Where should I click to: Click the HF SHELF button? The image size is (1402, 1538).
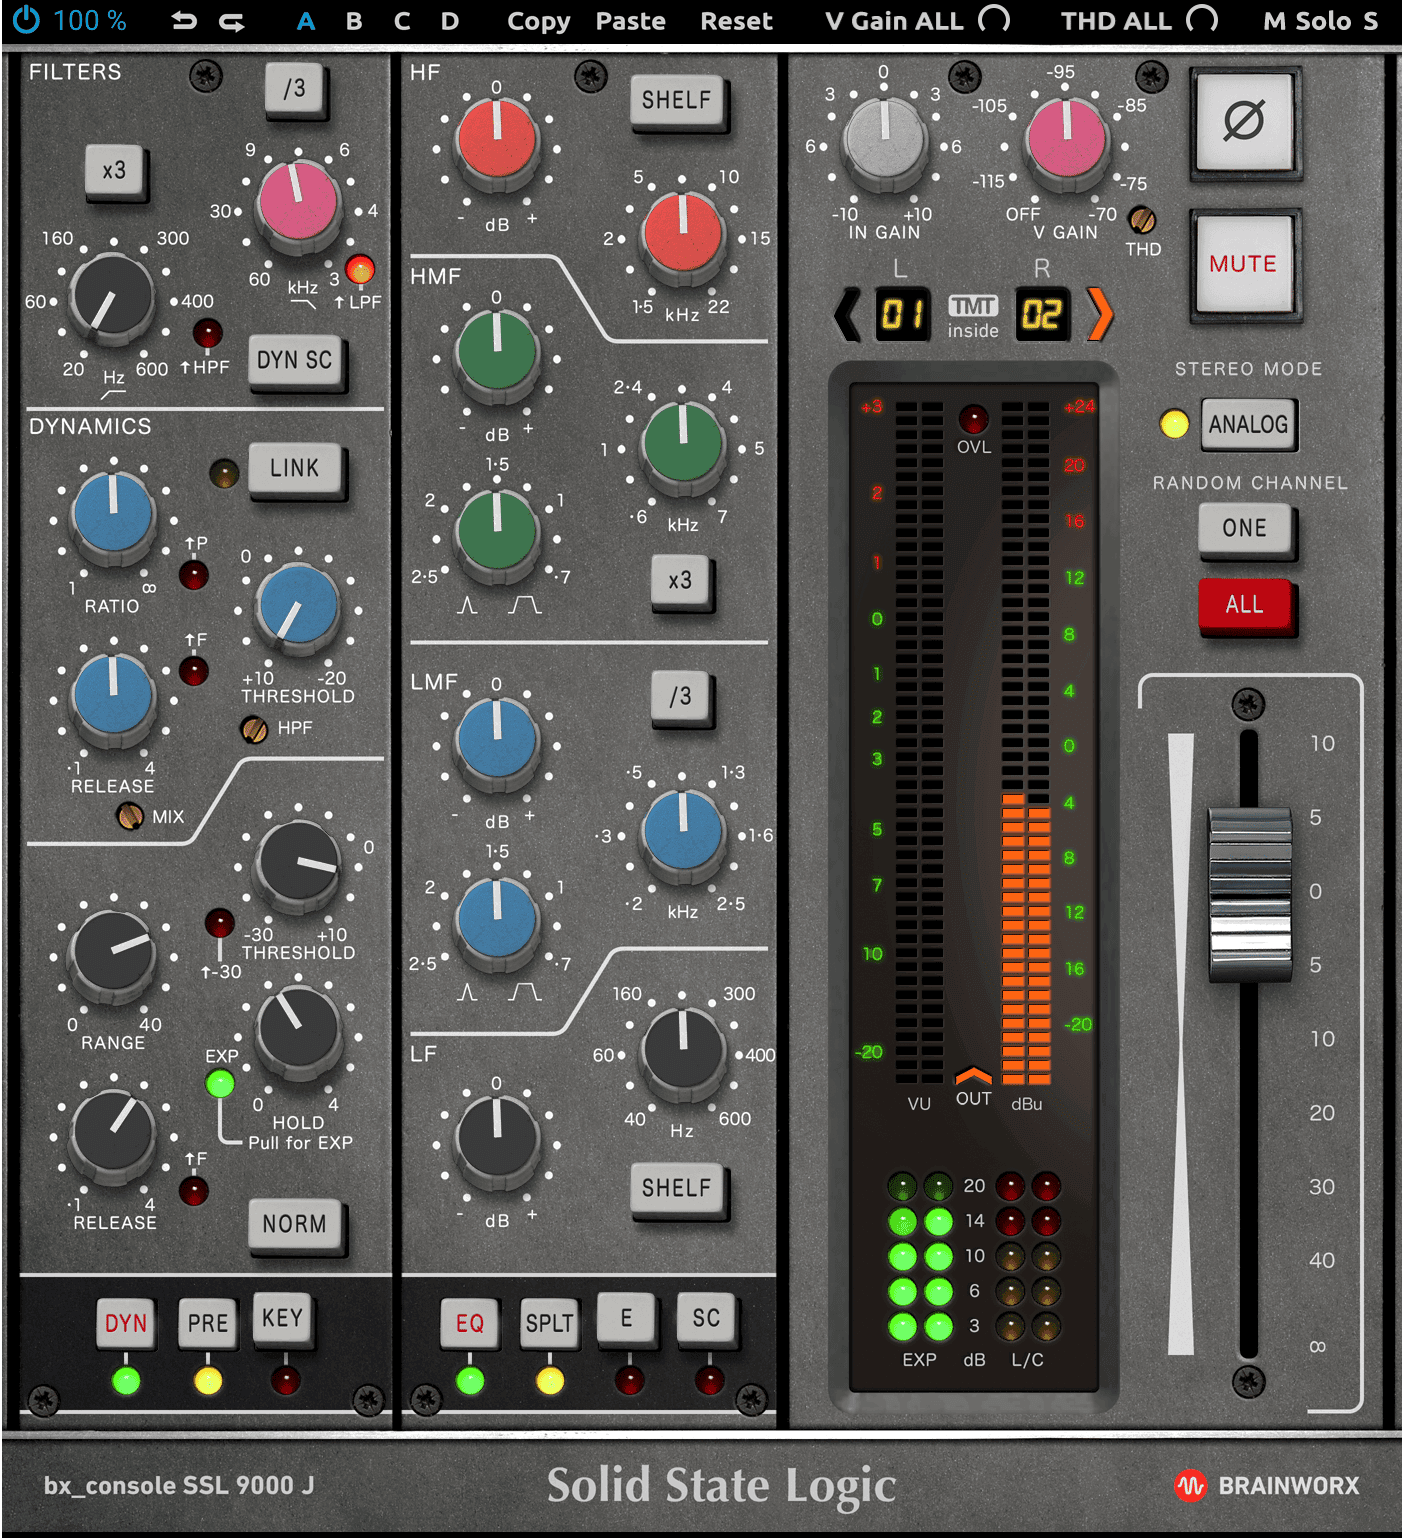point(677,100)
